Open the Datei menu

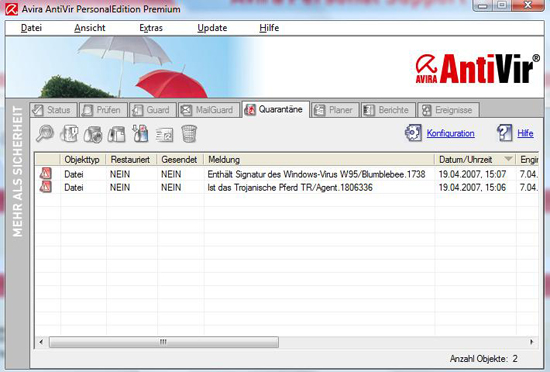[31, 28]
